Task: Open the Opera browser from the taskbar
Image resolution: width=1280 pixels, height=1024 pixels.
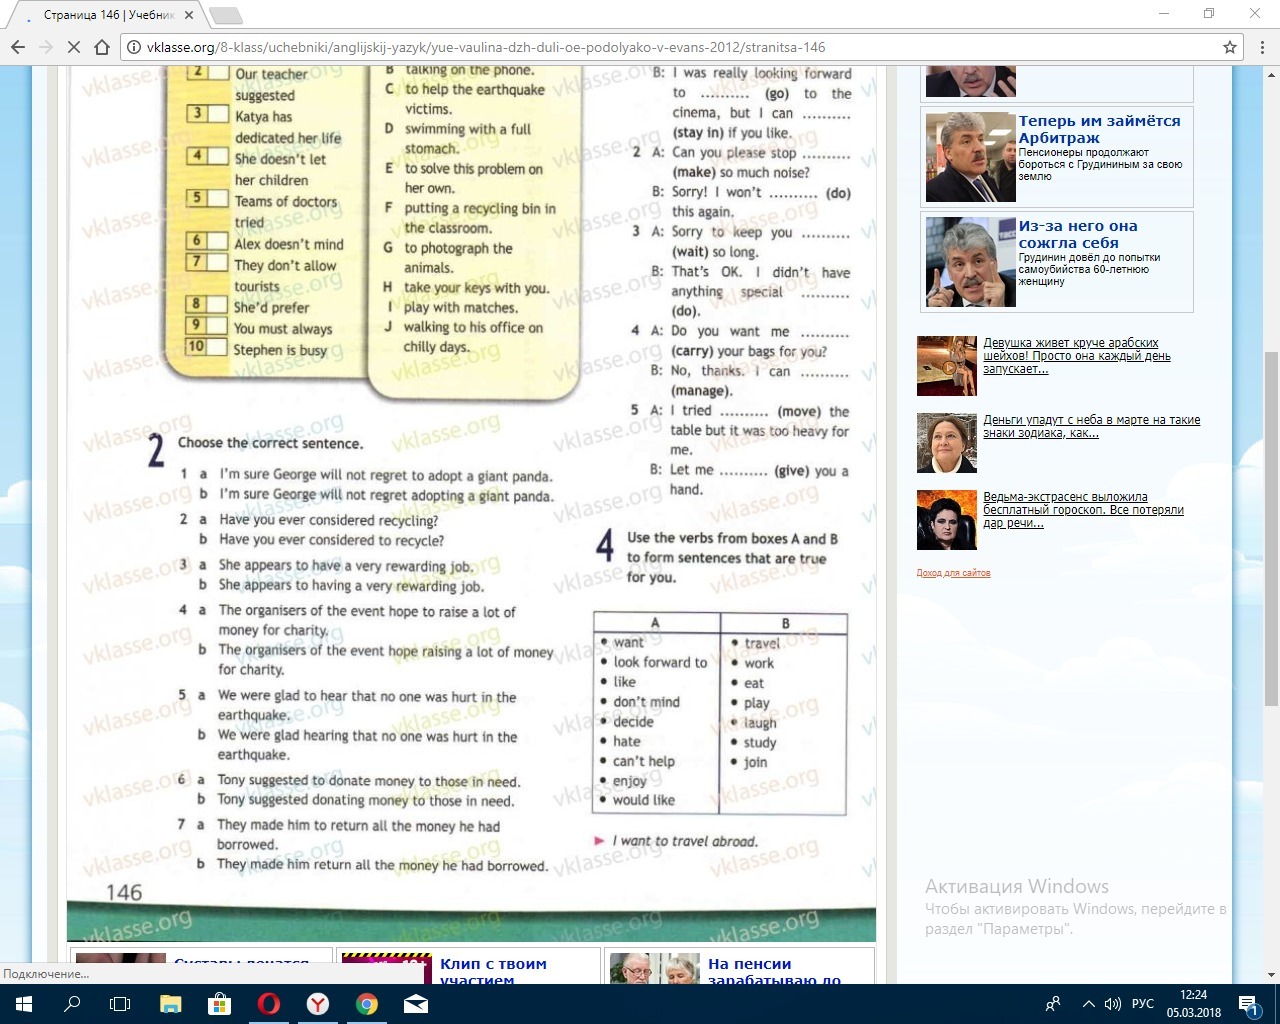Action: (269, 1004)
